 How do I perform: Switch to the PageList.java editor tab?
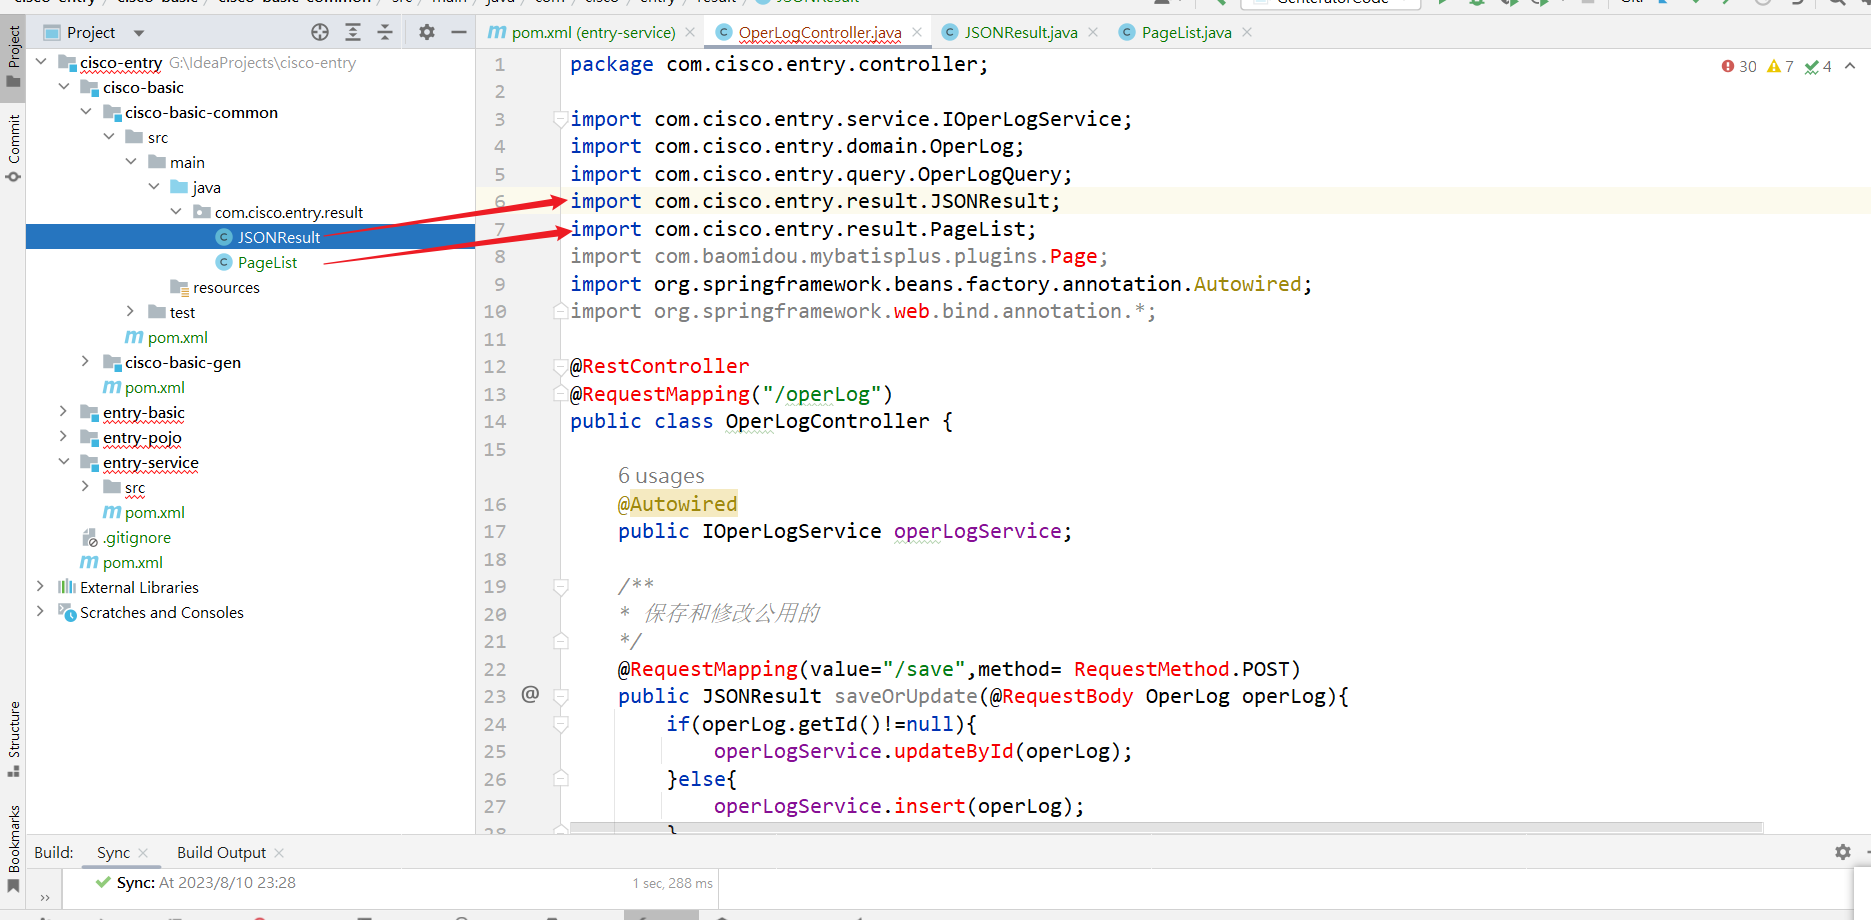1186,33
